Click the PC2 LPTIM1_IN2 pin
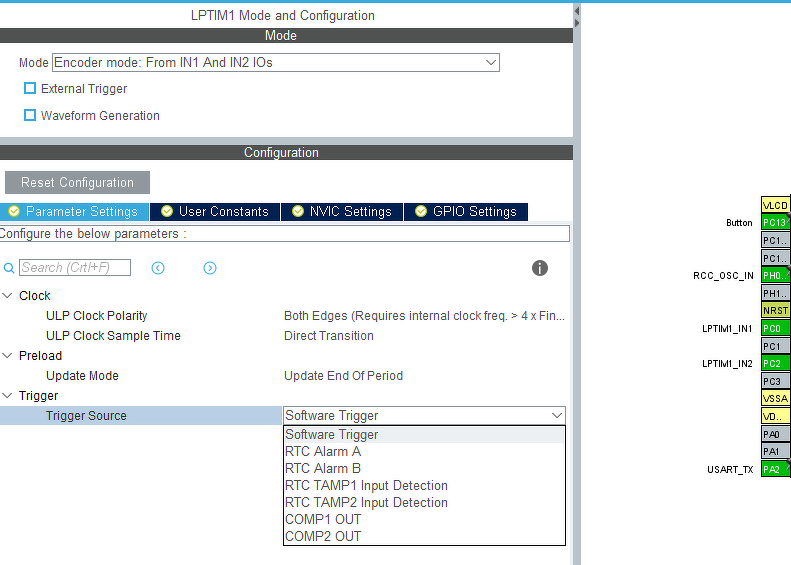This screenshot has width=791, height=565. pyautogui.click(x=775, y=363)
